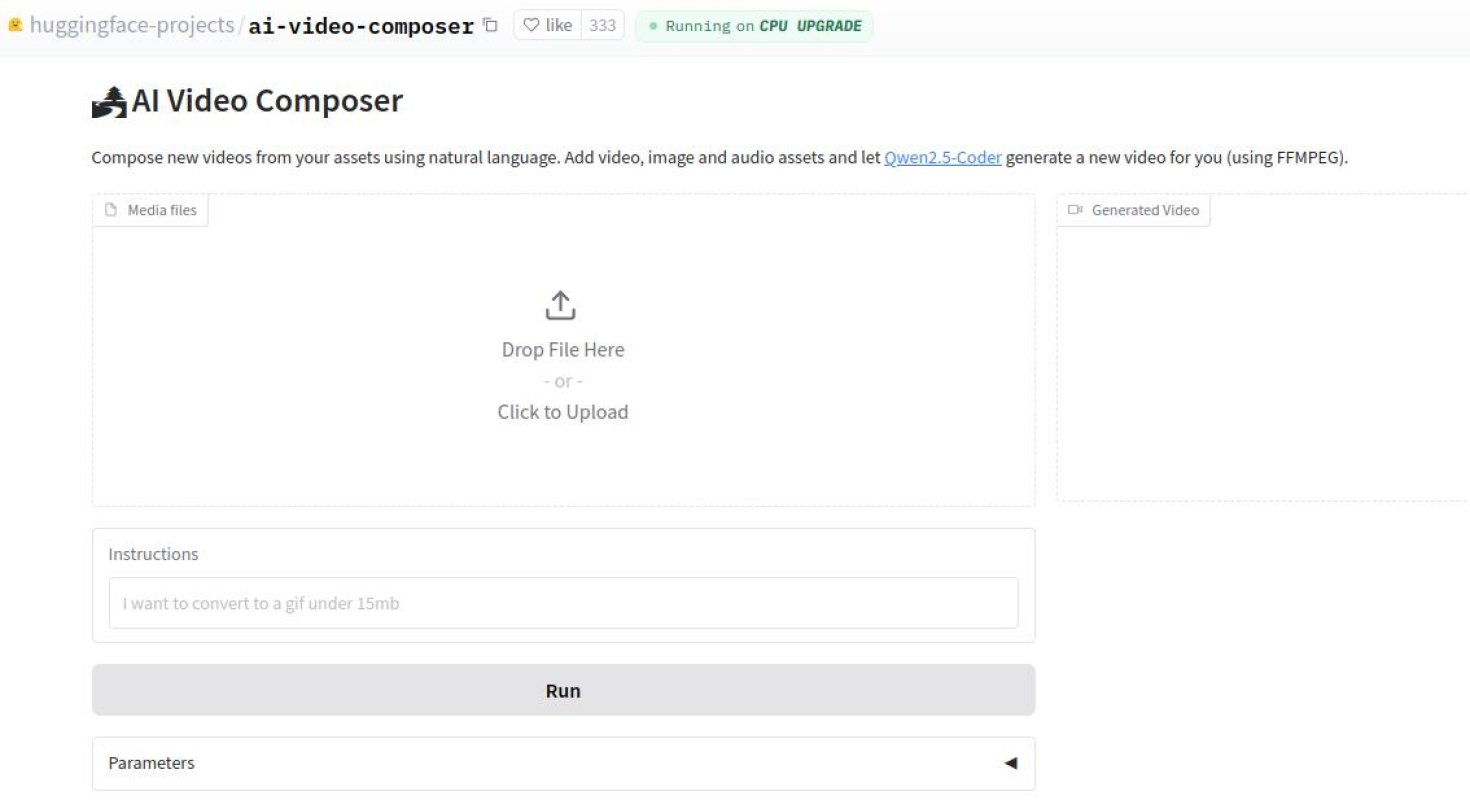Expand the Parameters section

[563, 763]
